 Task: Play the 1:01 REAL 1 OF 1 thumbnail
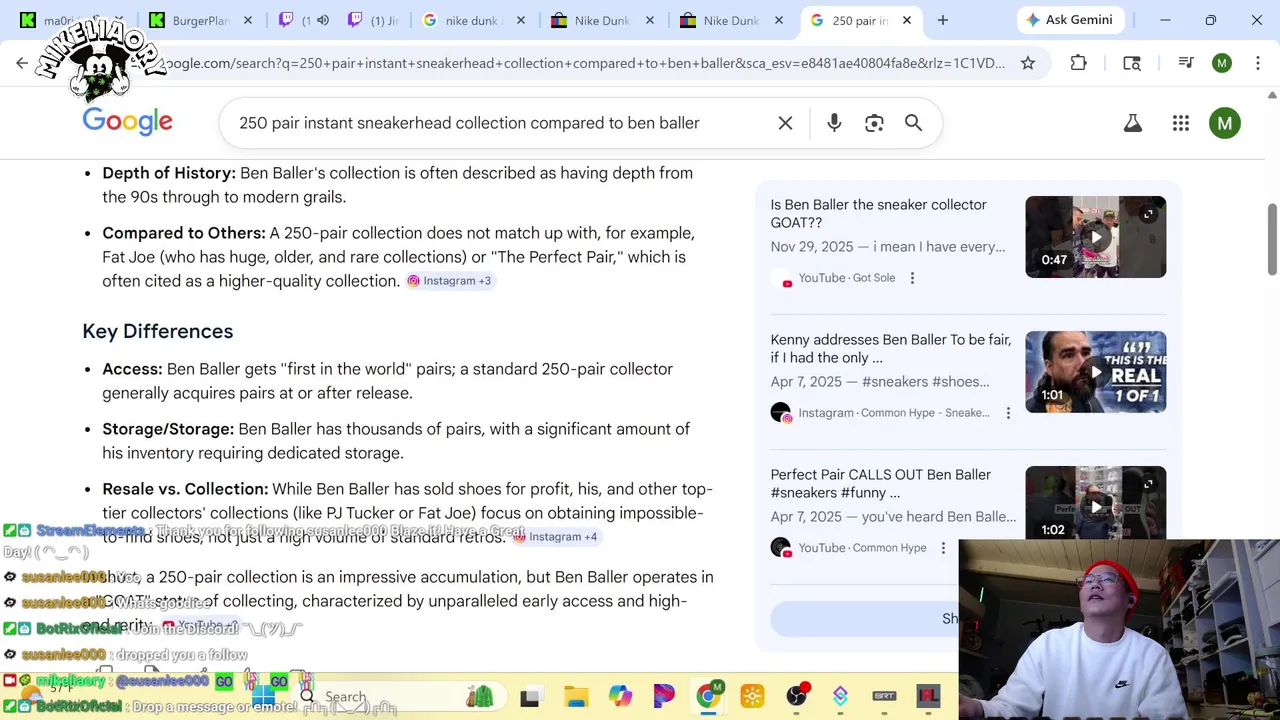tap(1095, 372)
